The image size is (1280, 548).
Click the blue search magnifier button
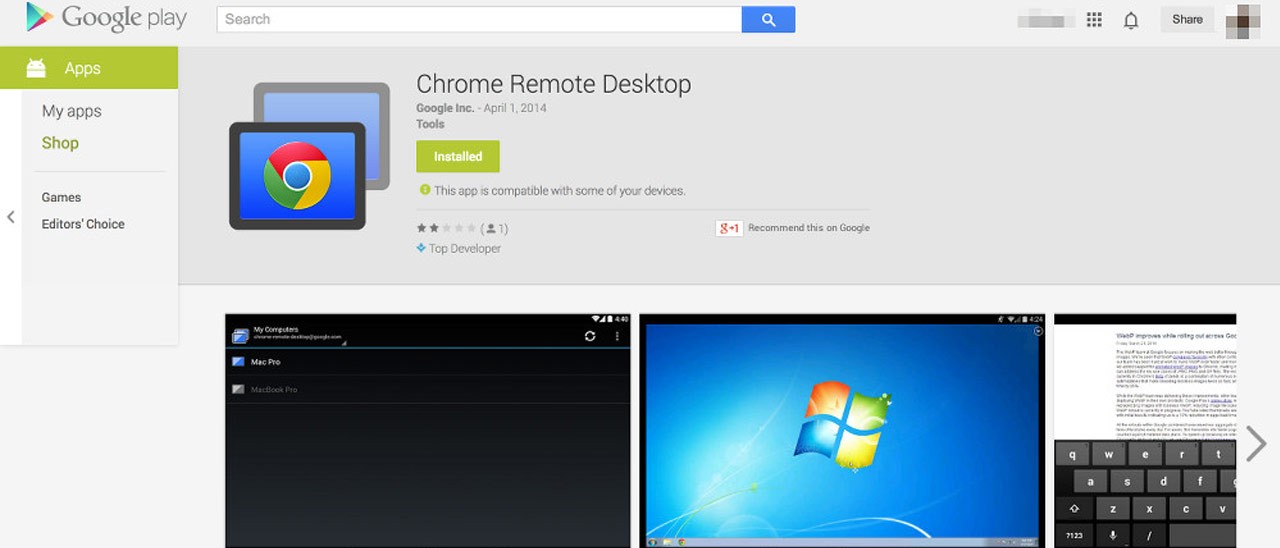click(768, 19)
